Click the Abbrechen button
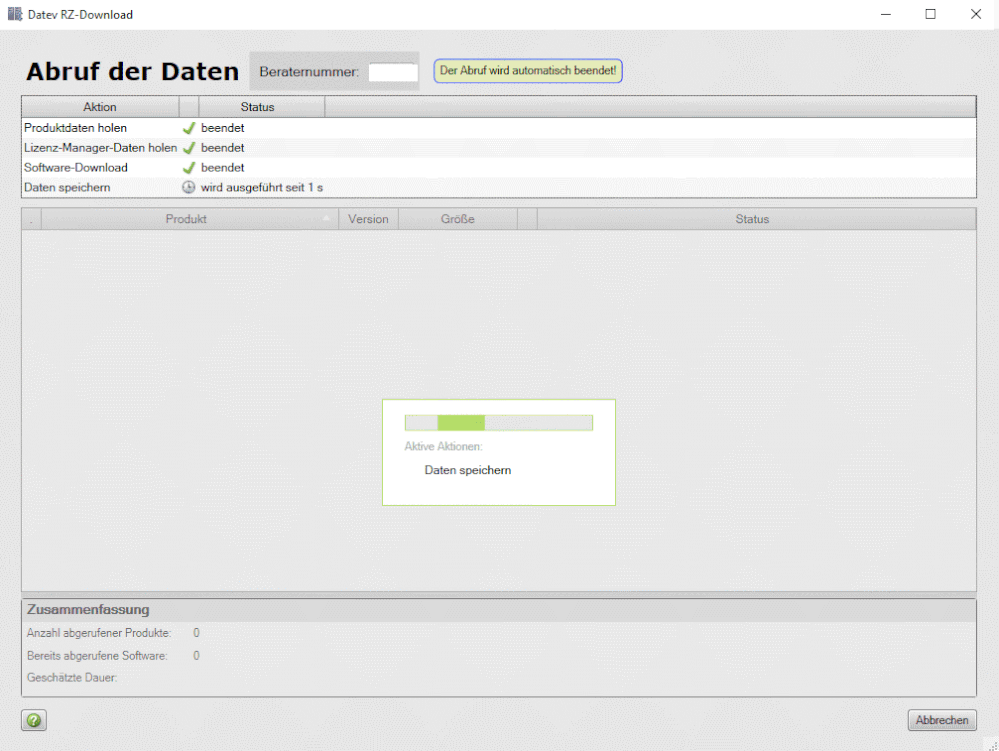This screenshot has width=999, height=751. tap(942, 720)
